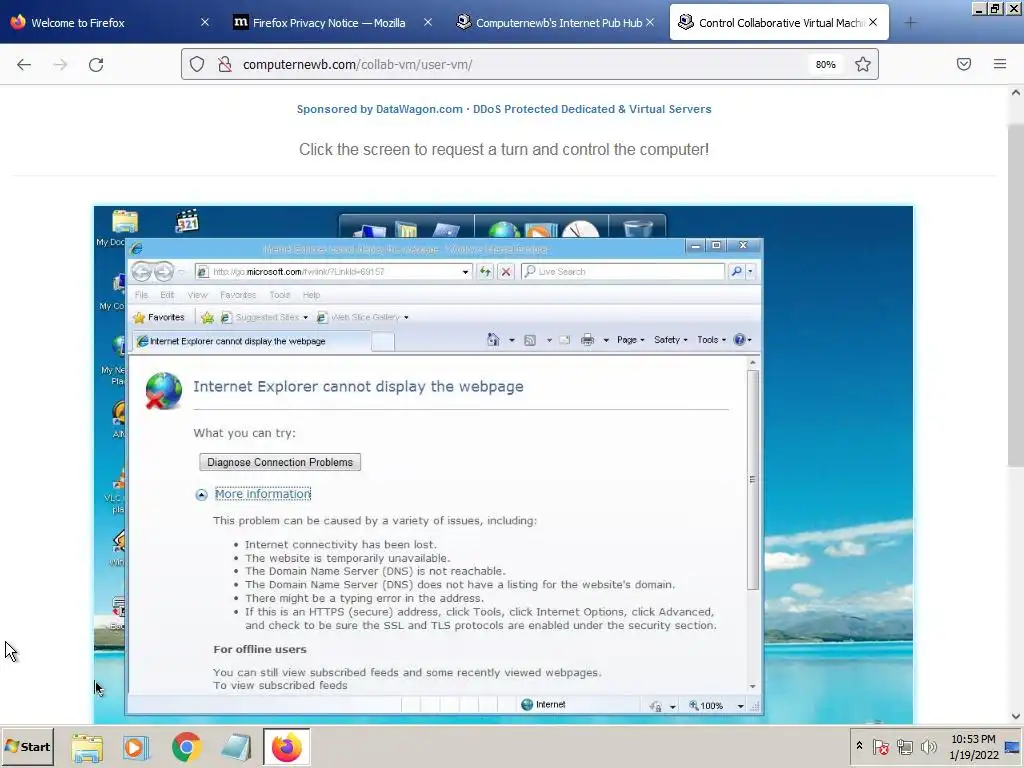Click IE refresh button in VM

tap(485, 272)
